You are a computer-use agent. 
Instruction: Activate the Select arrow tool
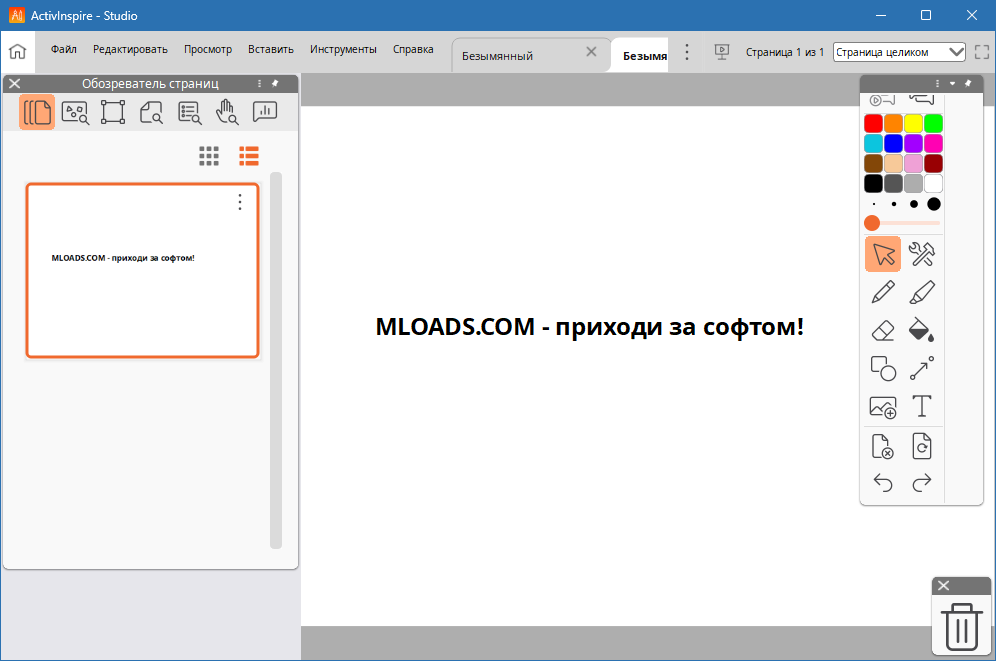(883, 254)
